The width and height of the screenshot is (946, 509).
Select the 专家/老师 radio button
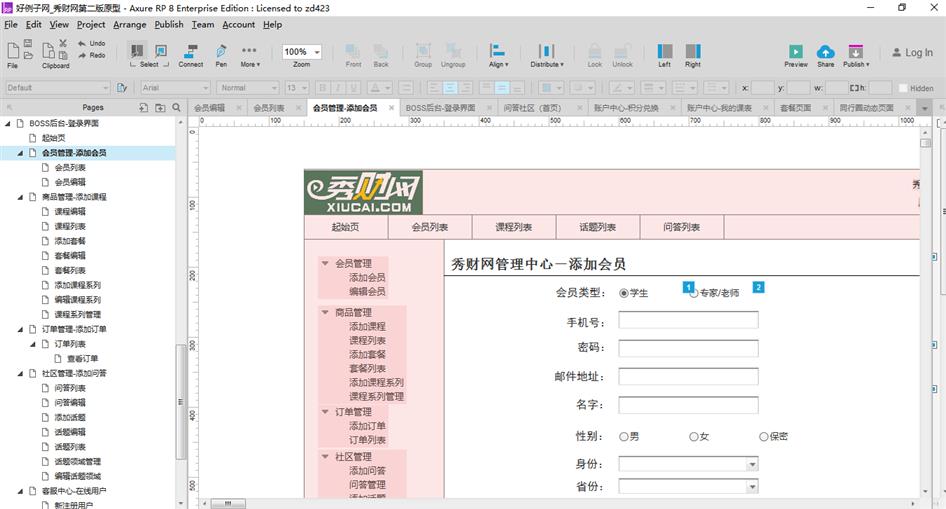[694, 293]
